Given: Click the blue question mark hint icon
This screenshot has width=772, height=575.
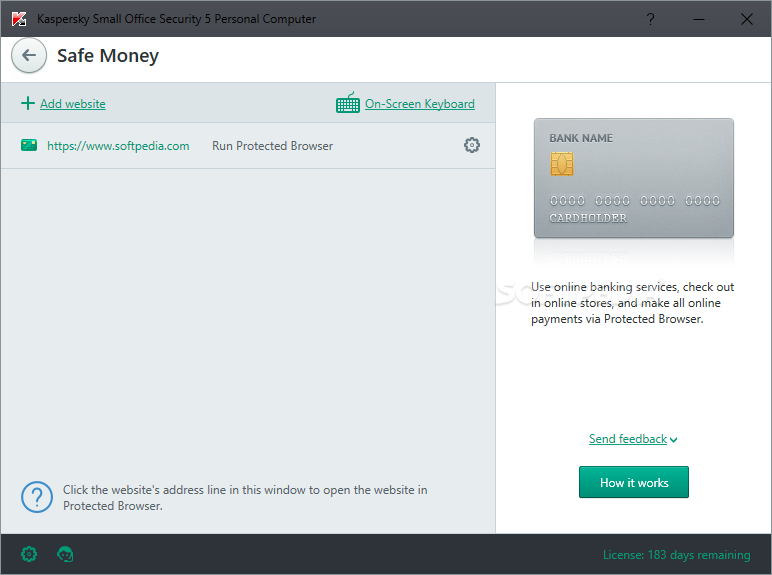Looking at the screenshot, I should coord(37,497).
